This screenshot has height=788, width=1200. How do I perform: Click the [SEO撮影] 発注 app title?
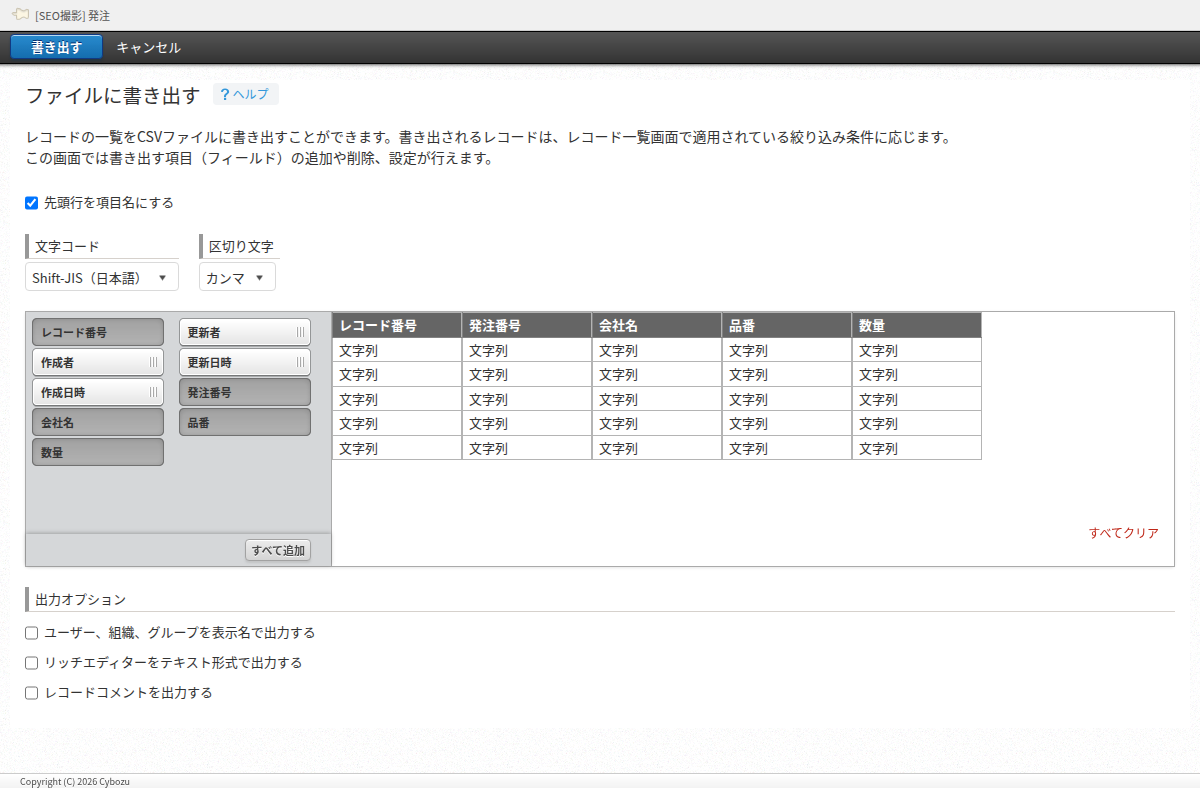[72, 16]
